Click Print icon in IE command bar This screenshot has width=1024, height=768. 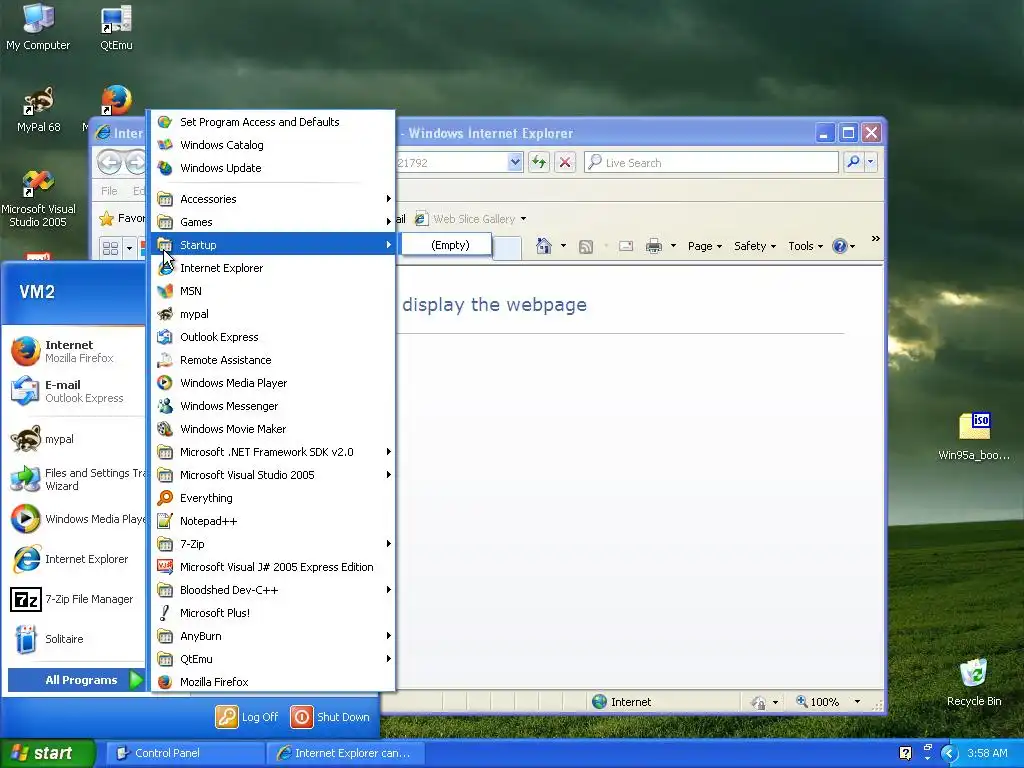(x=654, y=246)
